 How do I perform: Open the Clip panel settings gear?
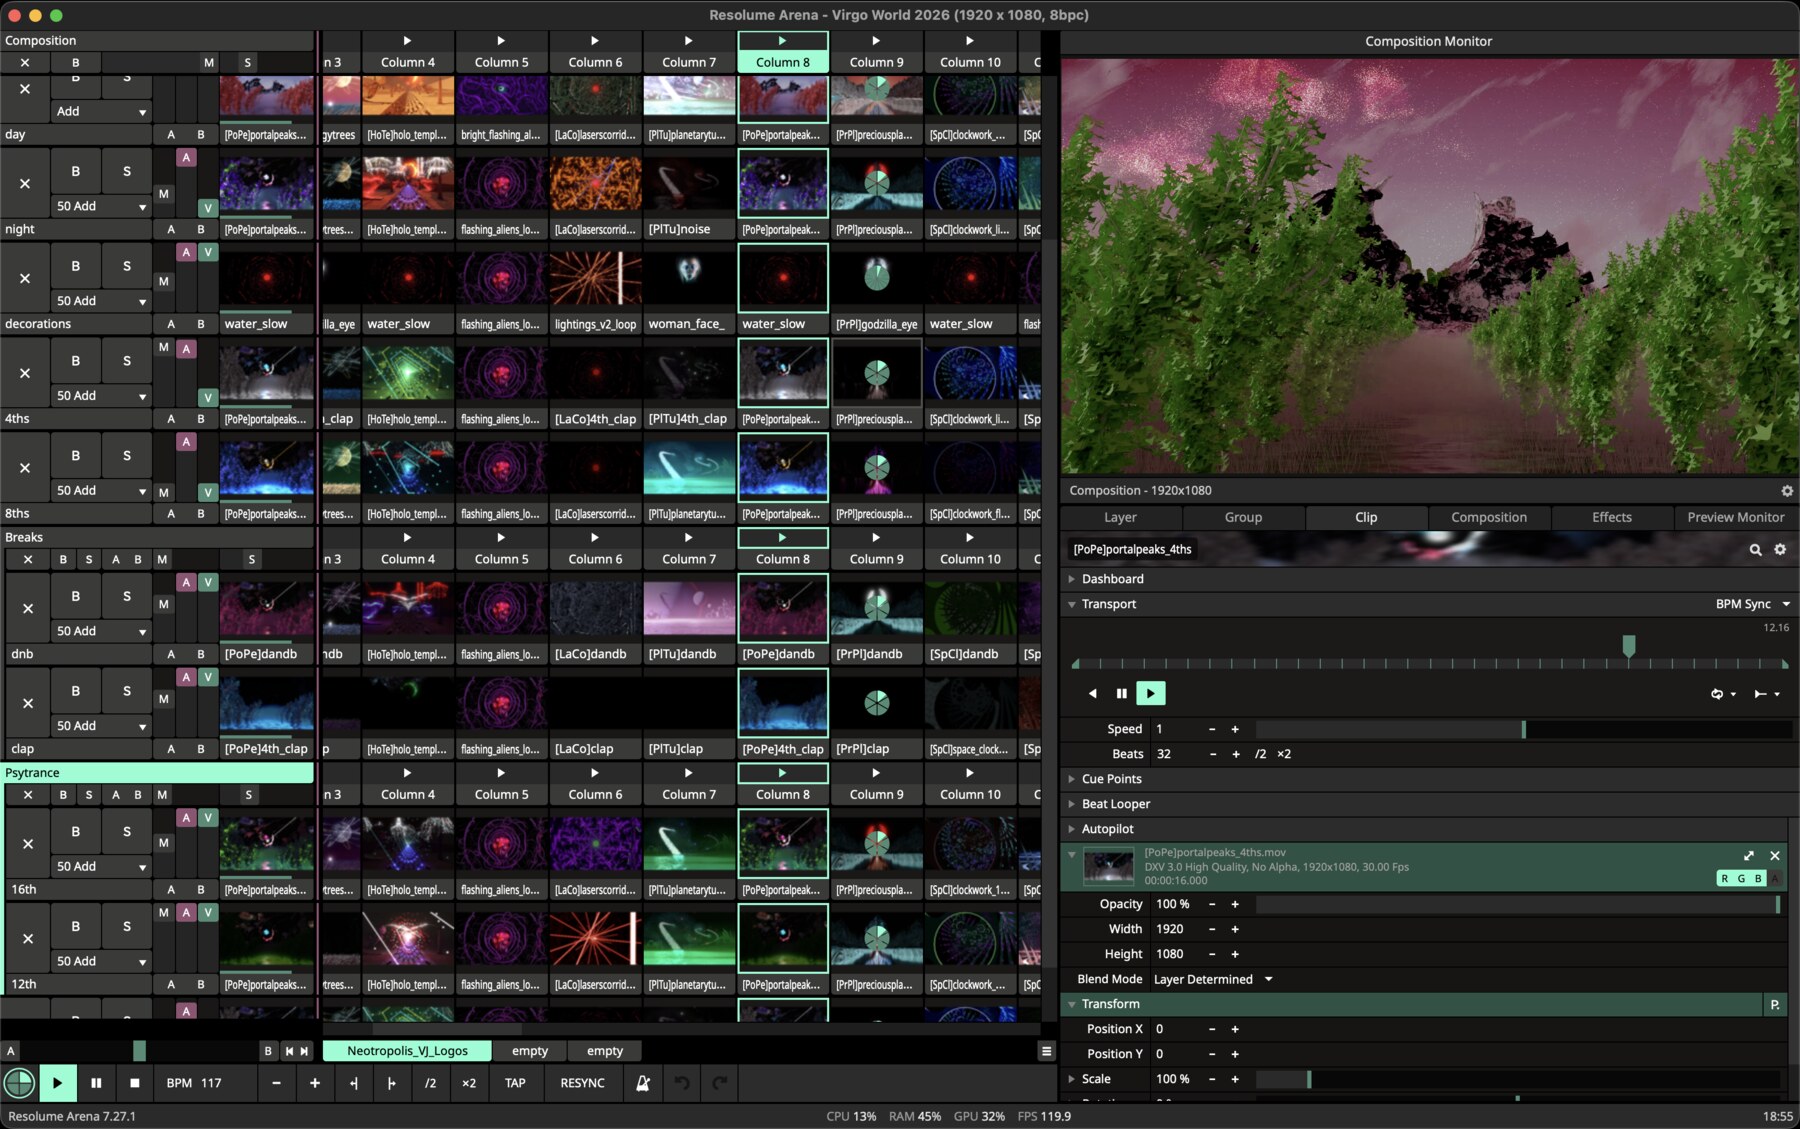point(1780,550)
